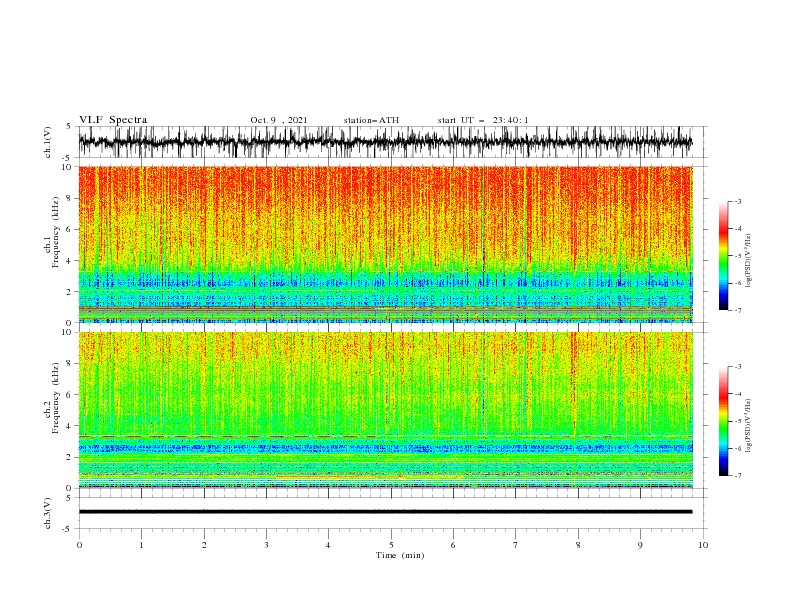The image size is (792, 612).
Task: Click the 6 kHz tick label of ch.2 spectrogram
Action: tap(69, 395)
